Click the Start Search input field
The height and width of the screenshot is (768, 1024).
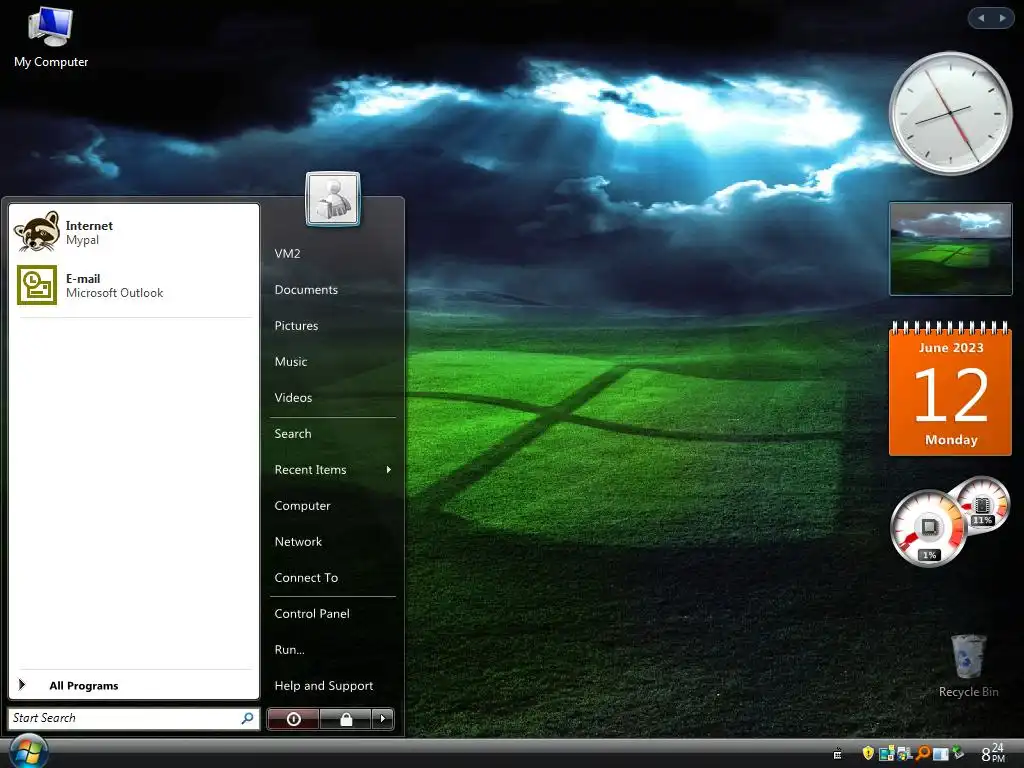point(134,718)
